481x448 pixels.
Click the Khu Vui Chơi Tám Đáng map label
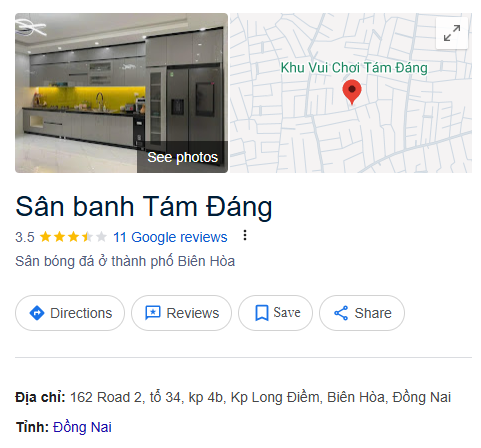coord(354,68)
